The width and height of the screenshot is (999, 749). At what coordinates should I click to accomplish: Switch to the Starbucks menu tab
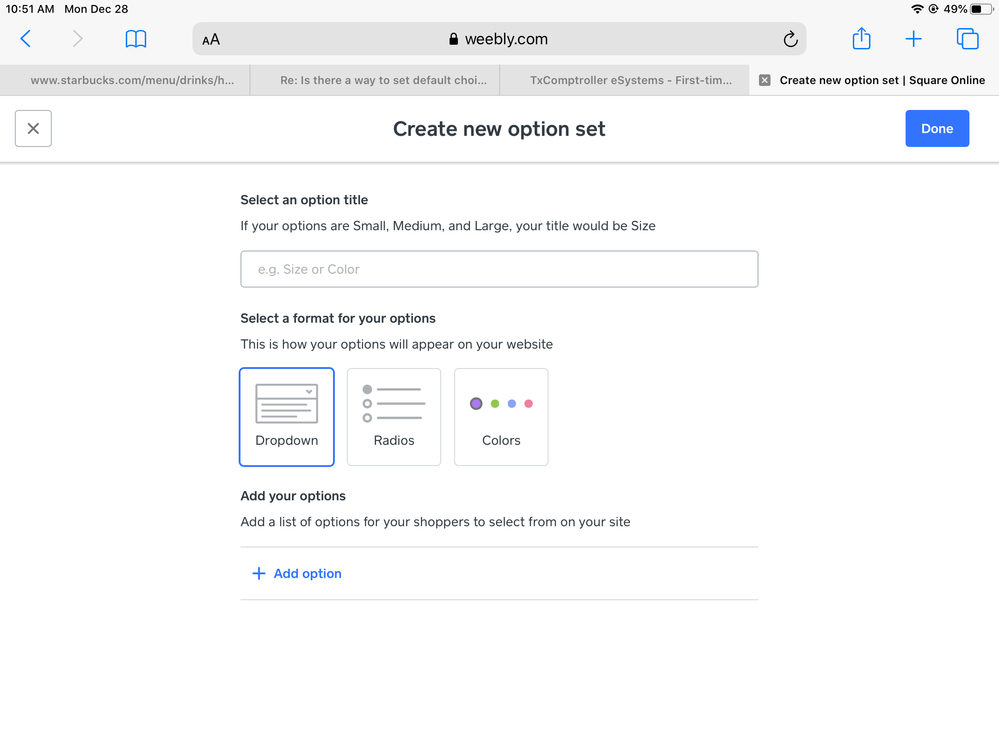click(x=132, y=80)
